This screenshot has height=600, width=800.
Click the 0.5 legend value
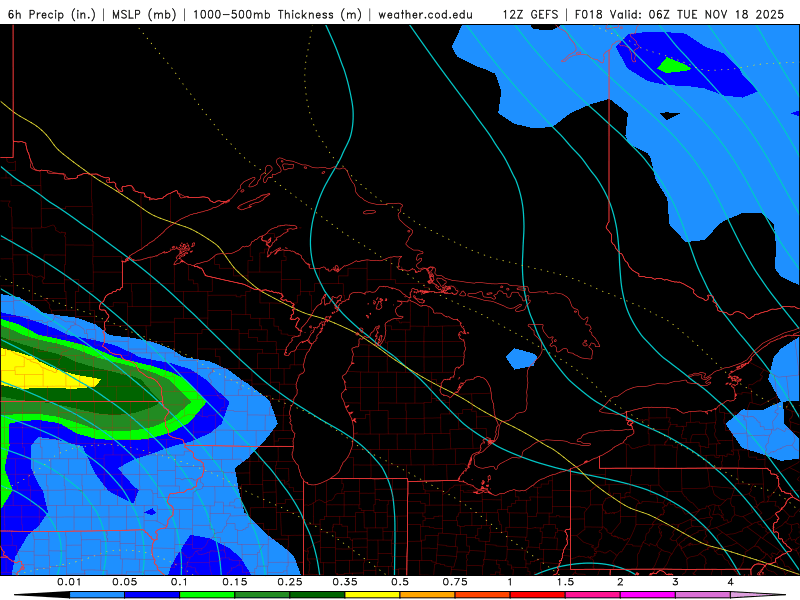click(400, 582)
